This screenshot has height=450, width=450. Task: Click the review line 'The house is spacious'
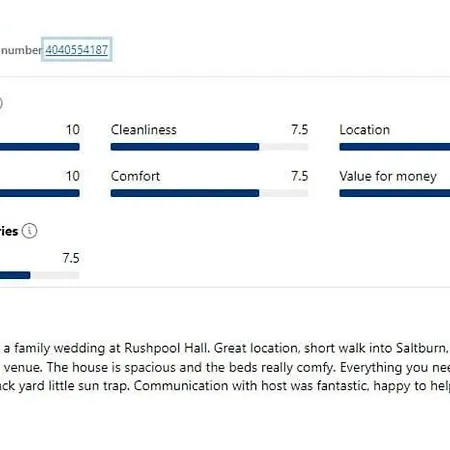tap(225, 367)
